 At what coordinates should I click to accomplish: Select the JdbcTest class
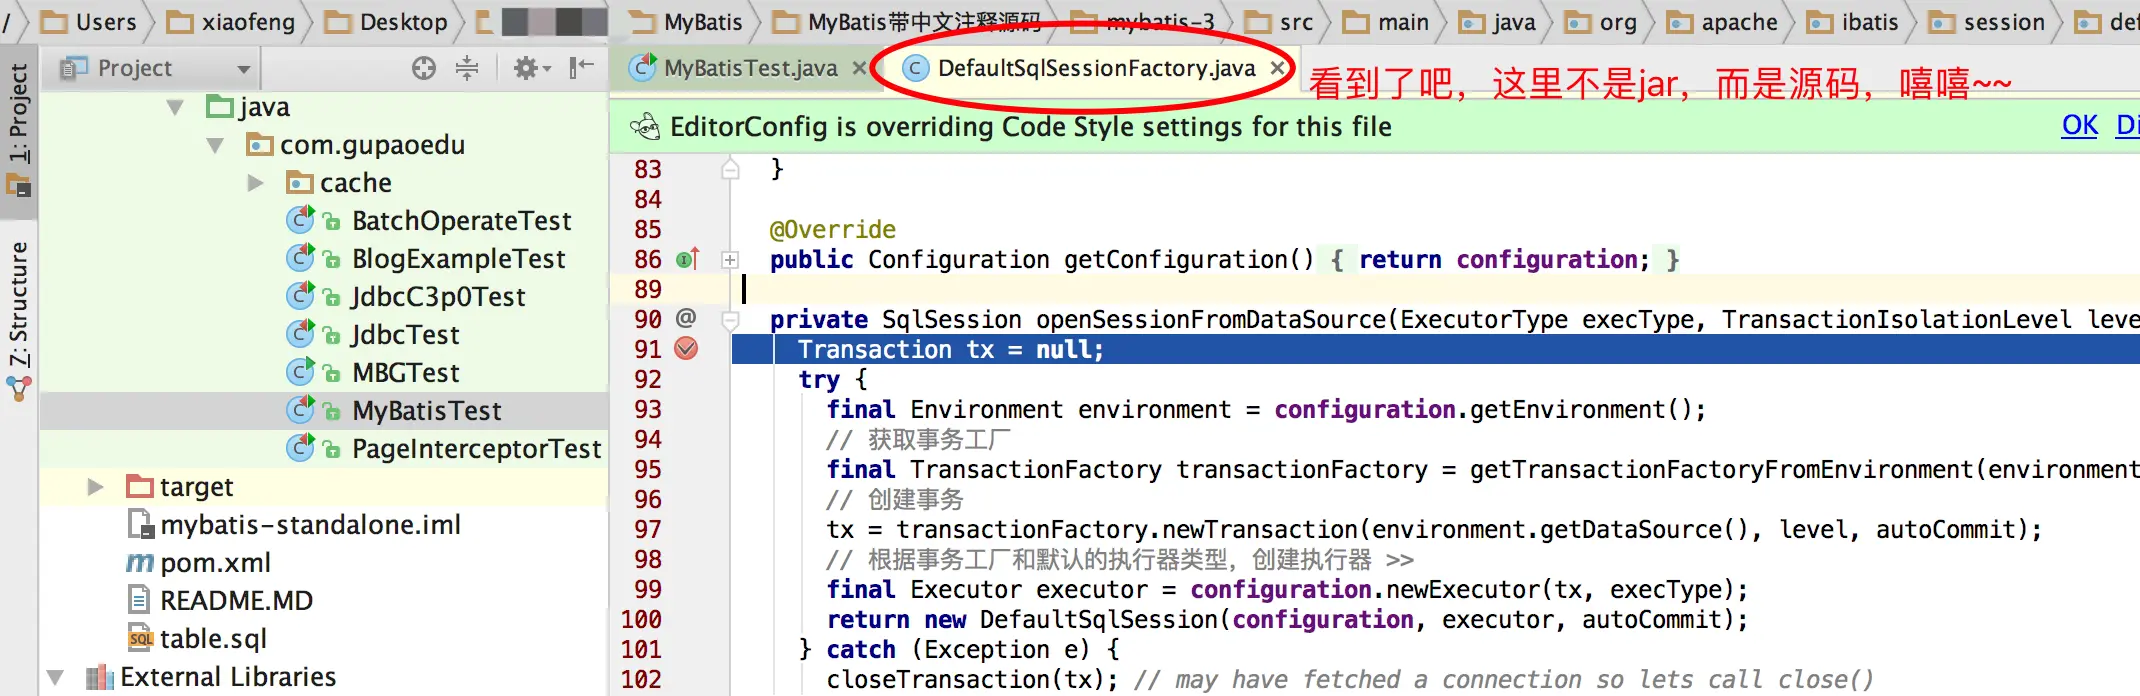[x=405, y=335]
